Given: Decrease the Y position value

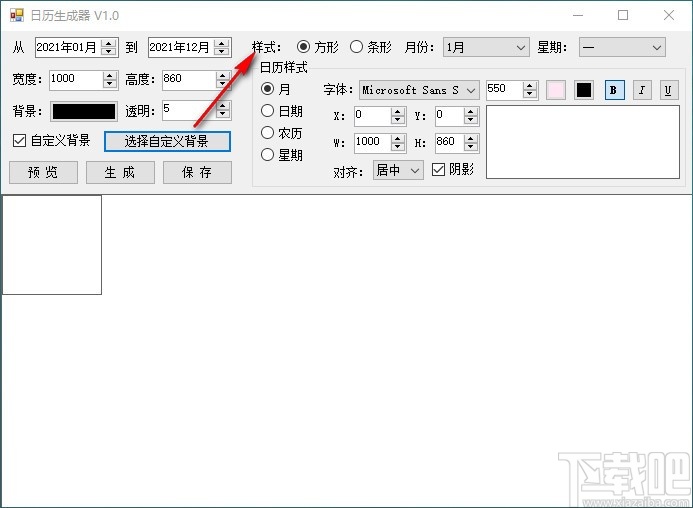Looking at the screenshot, I should pos(471,120).
